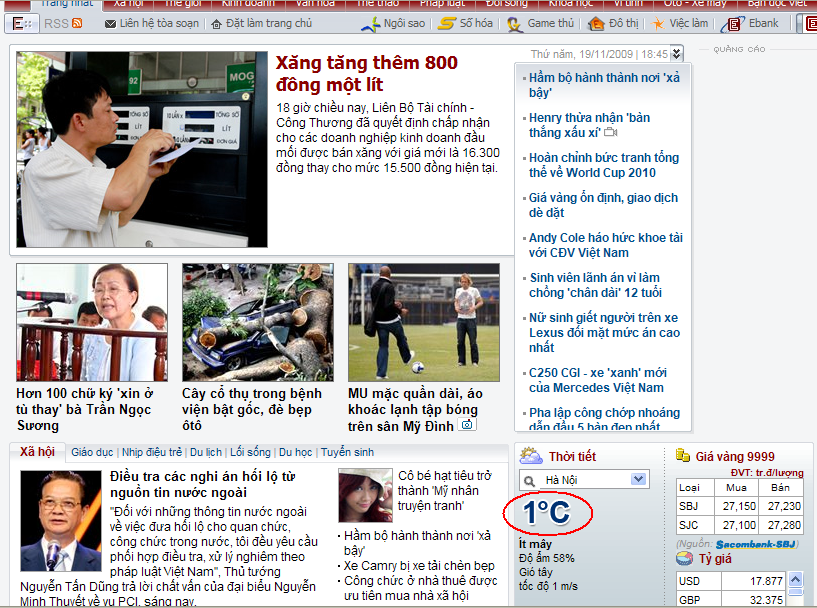Open link Công chức ở nhà thuê được ưu tiên
Image resolution: width=817 pixels, height=608 pixels.
(420, 588)
